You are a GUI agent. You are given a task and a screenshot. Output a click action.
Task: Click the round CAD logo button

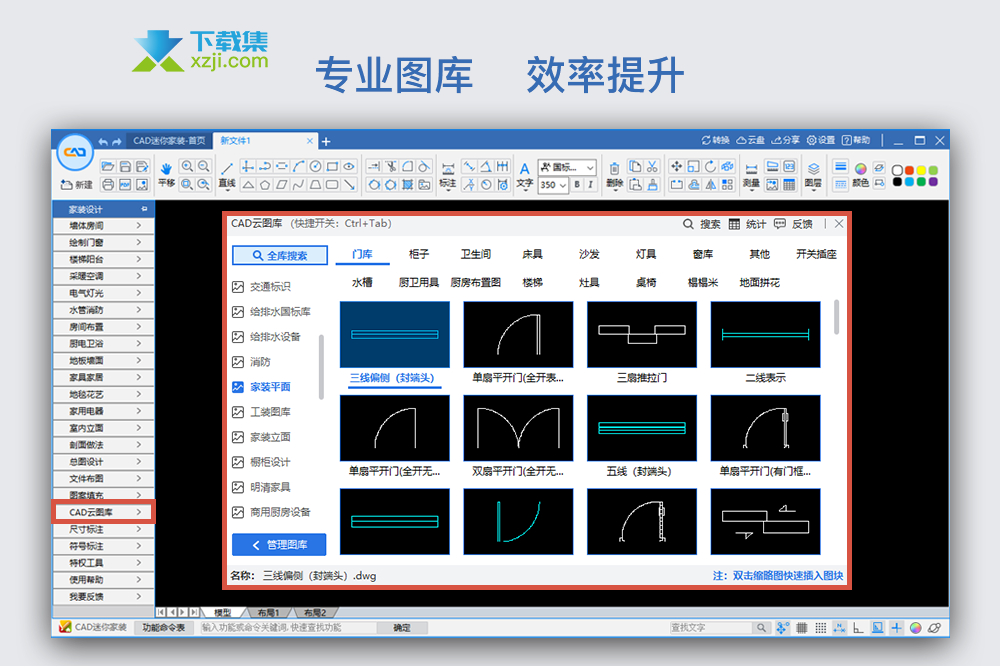(75, 152)
